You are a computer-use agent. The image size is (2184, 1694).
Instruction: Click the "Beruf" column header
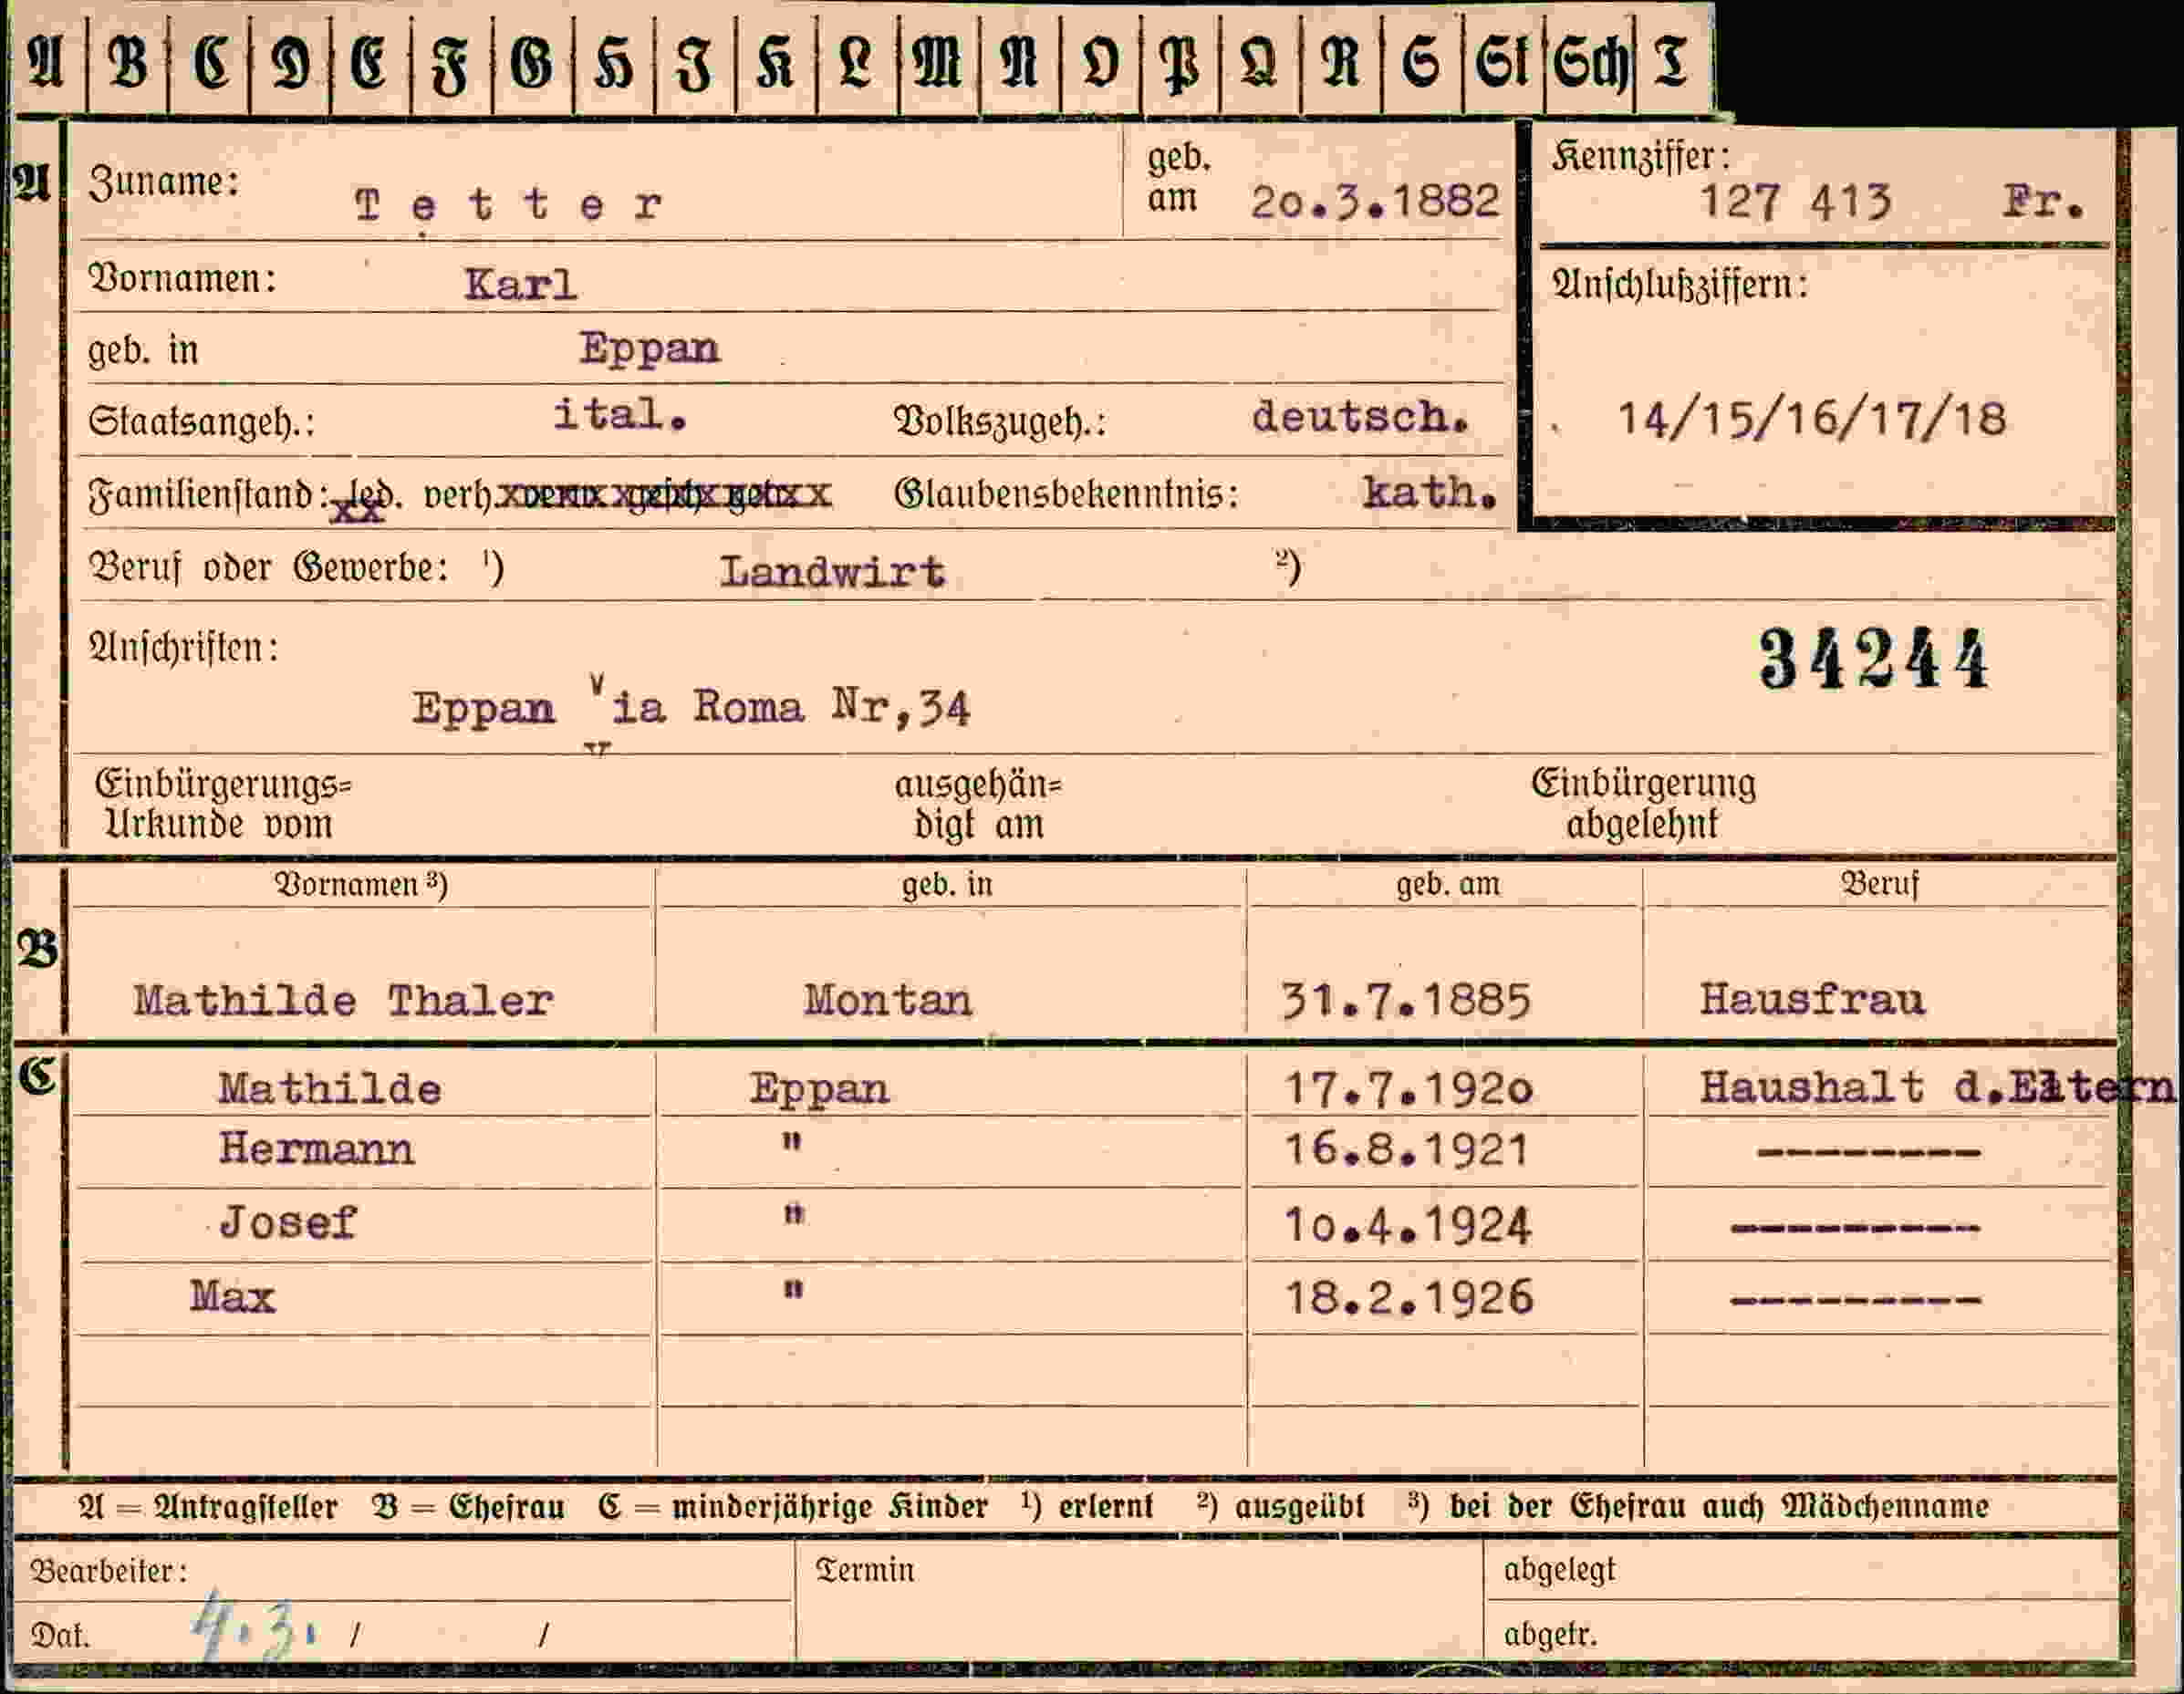tap(1880, 884)
